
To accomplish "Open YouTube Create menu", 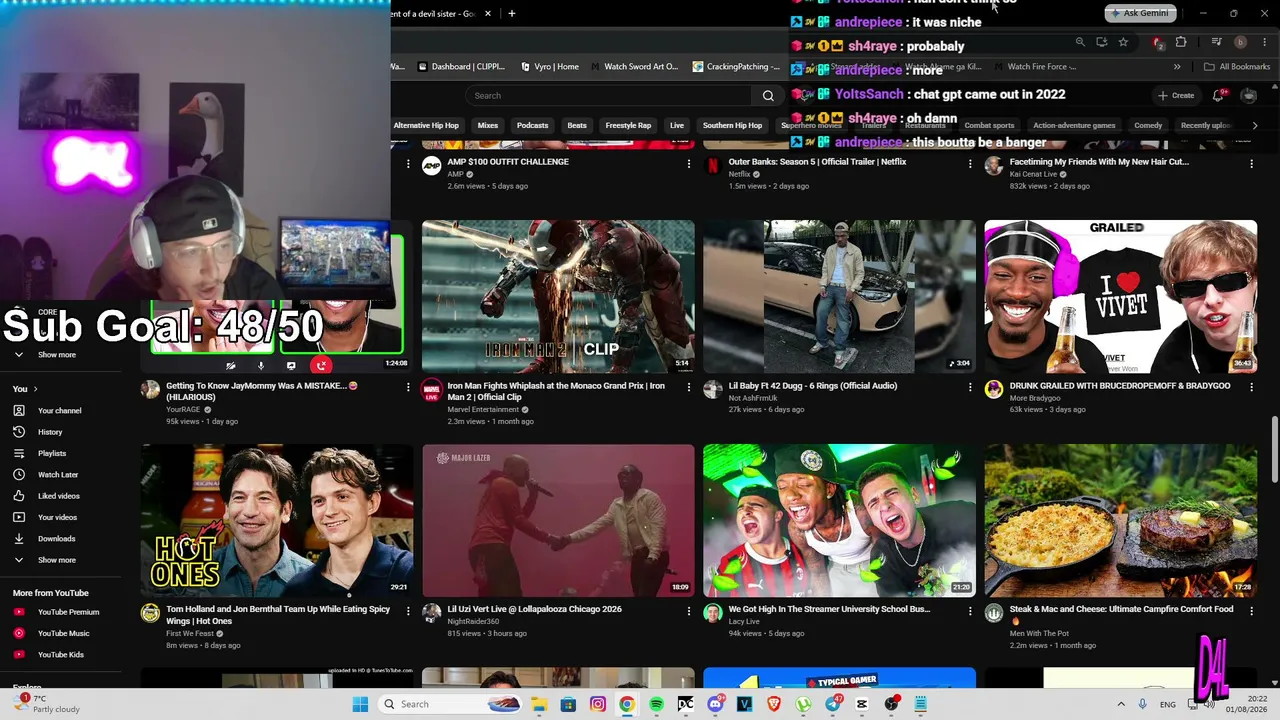I will coord(1176,96).
